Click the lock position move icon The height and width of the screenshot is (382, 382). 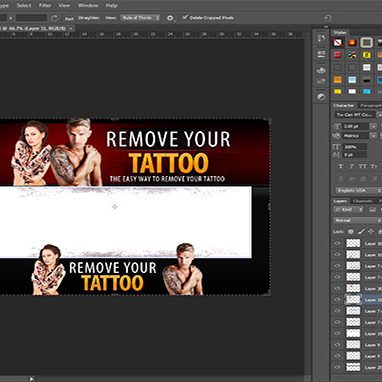coord(371,231)
